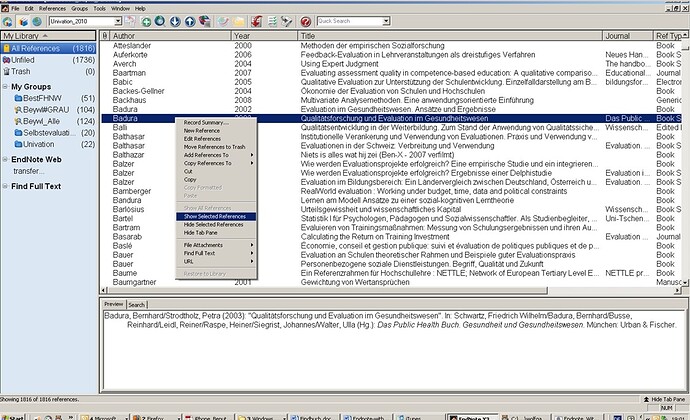Select the Univation group

point(55,144)
